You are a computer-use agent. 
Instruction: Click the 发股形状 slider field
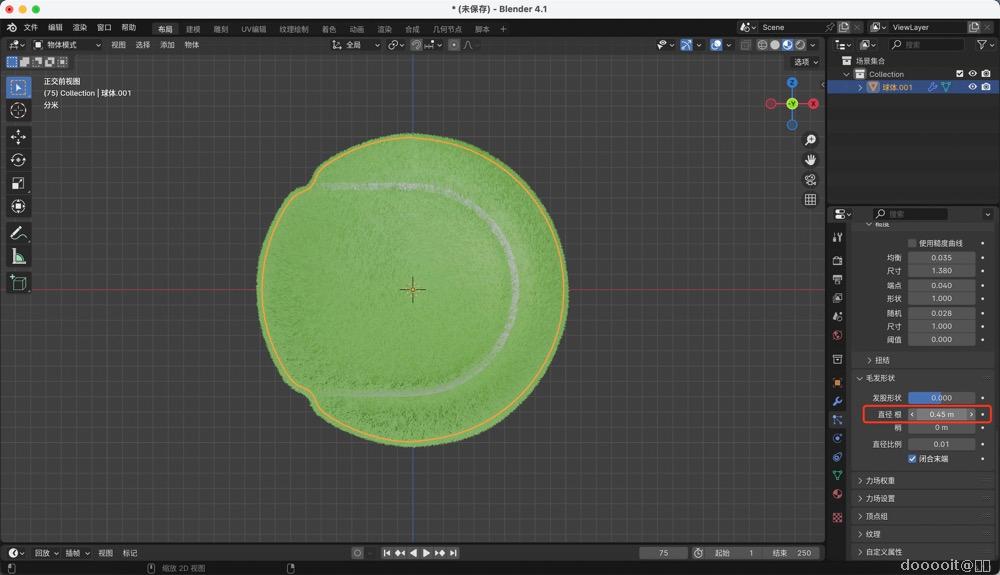[x=941, y=398]
